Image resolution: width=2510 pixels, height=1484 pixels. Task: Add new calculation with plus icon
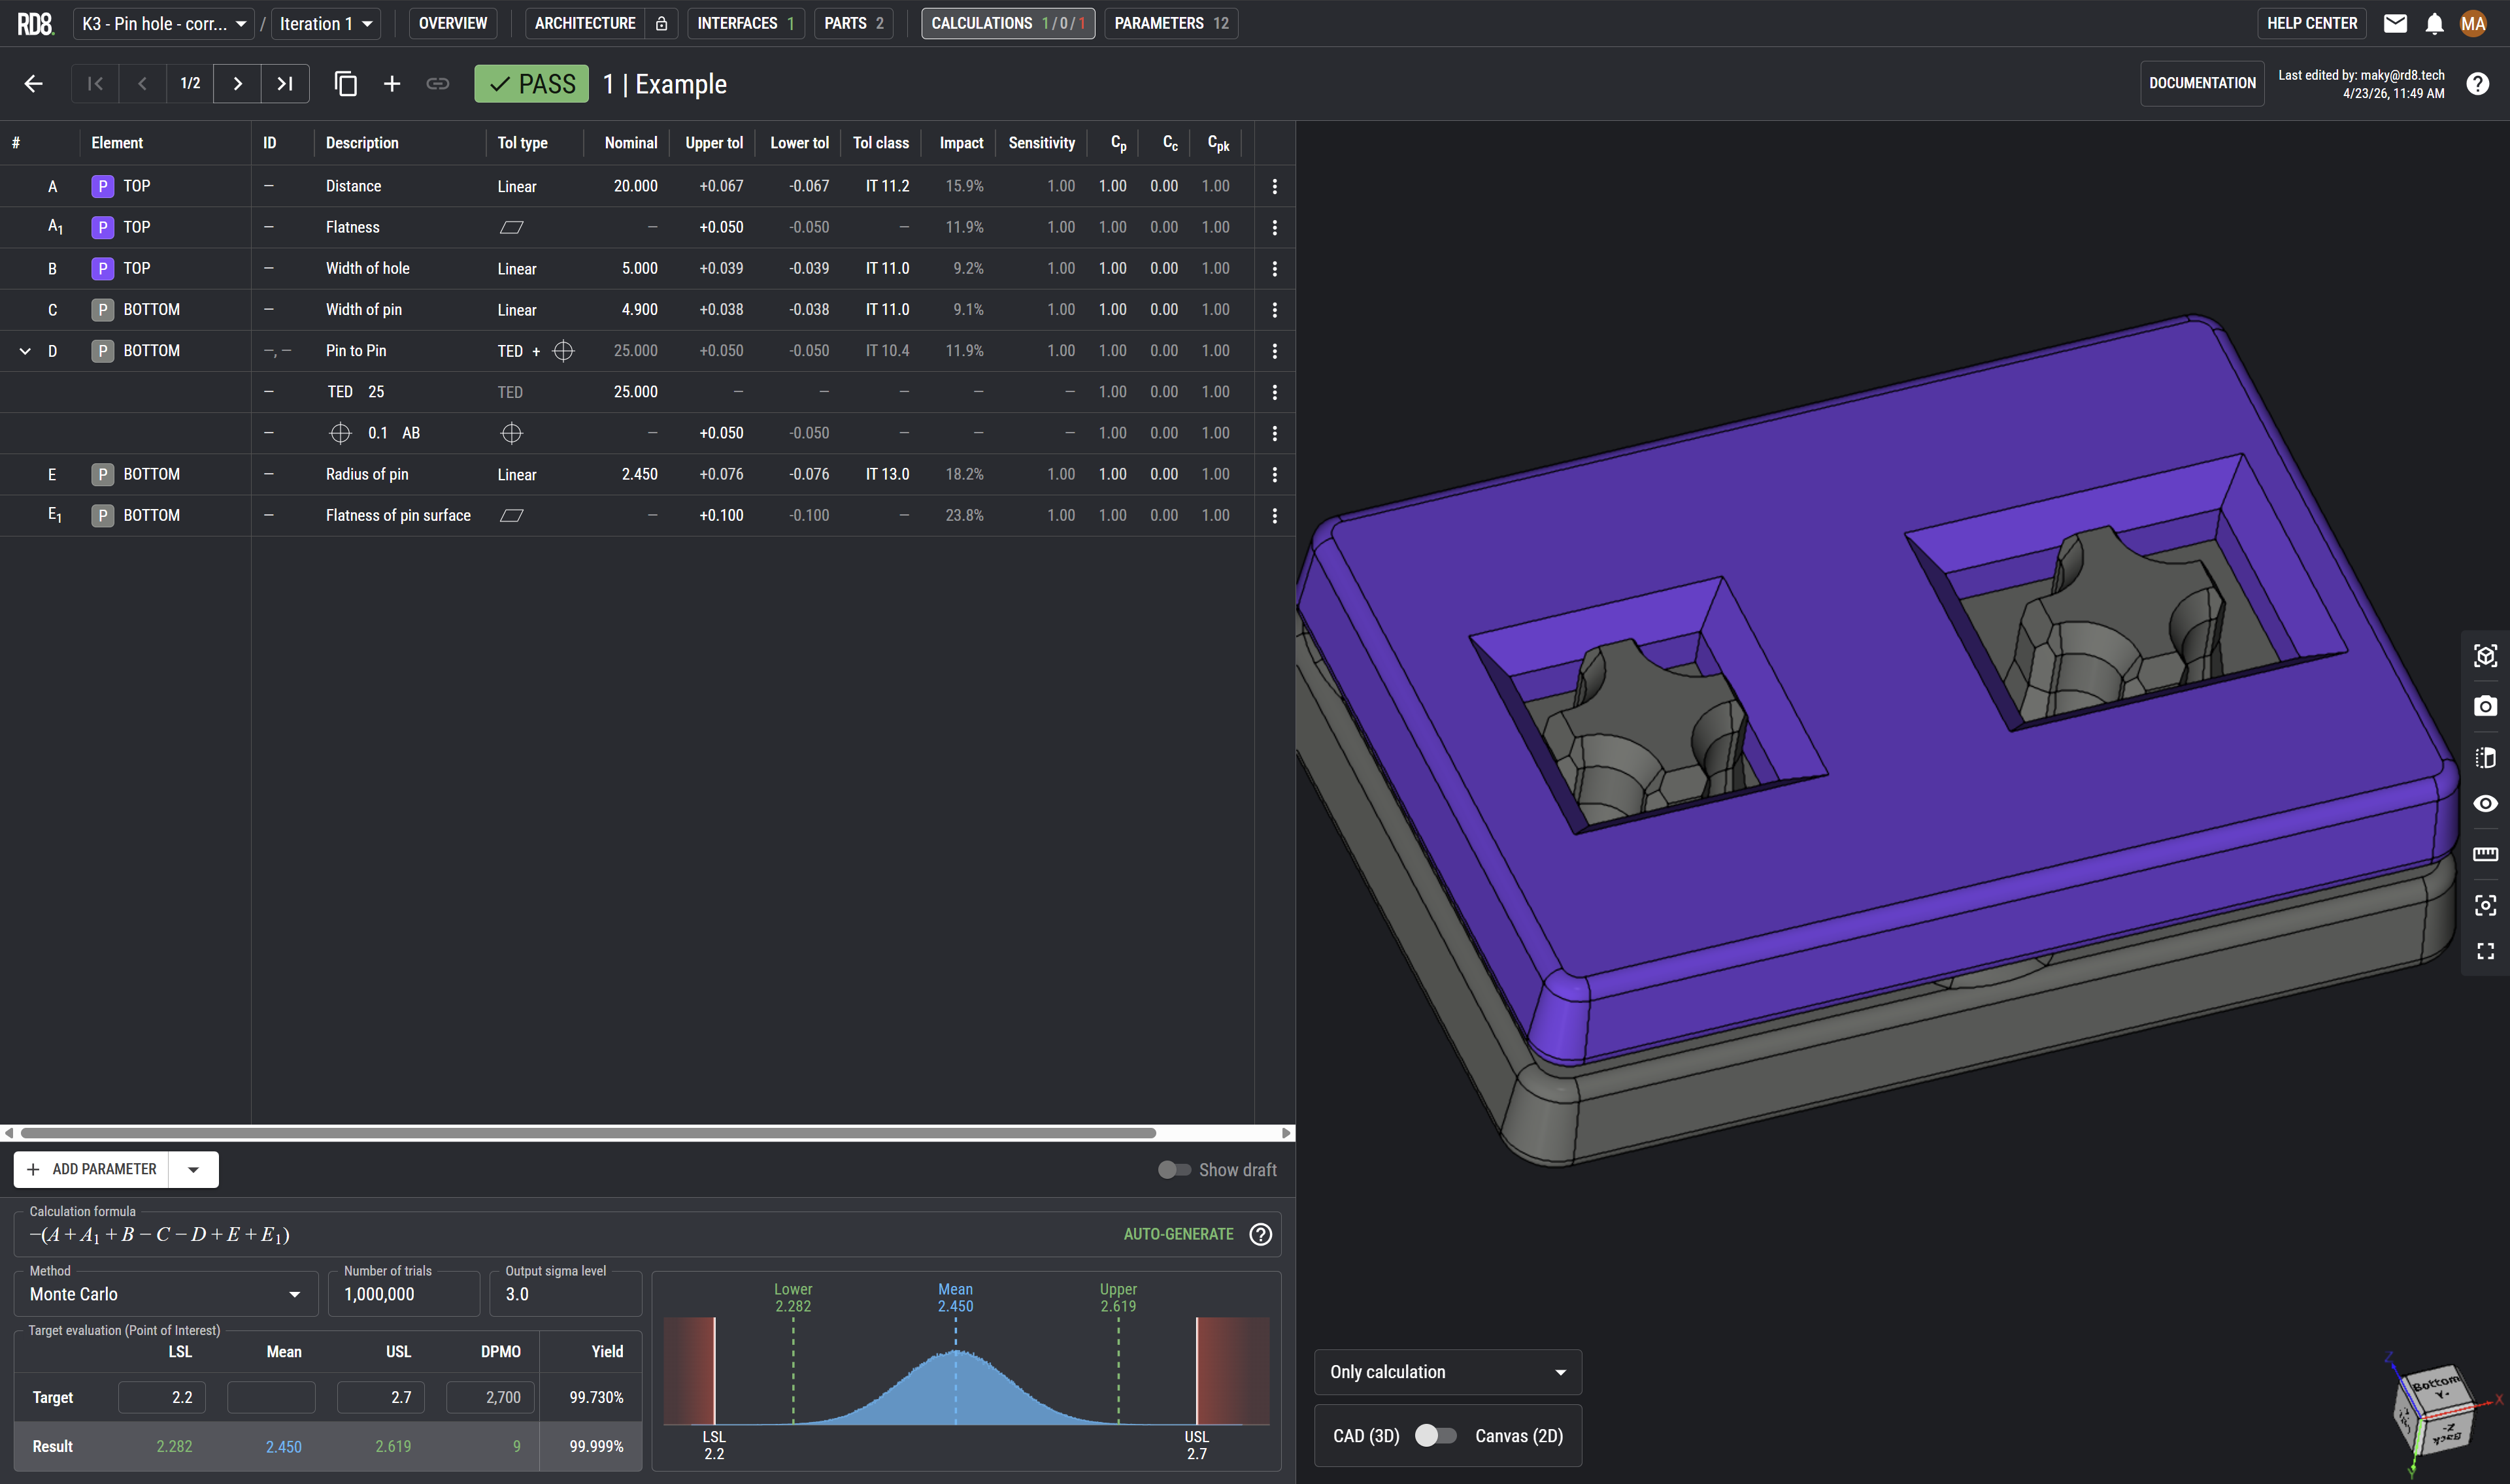tap(392, 84)
